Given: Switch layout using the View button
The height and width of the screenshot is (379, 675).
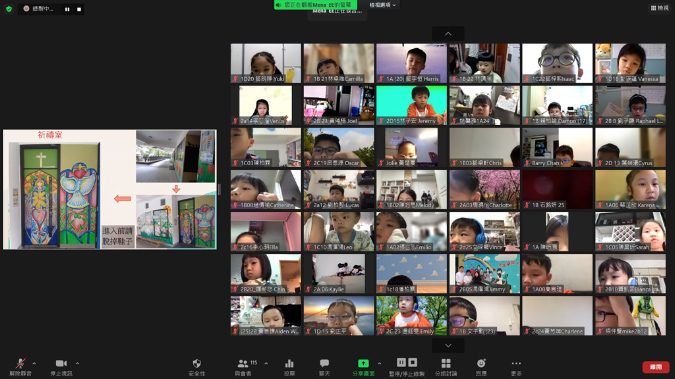Looking at the screenshot, I should [660, 8].
